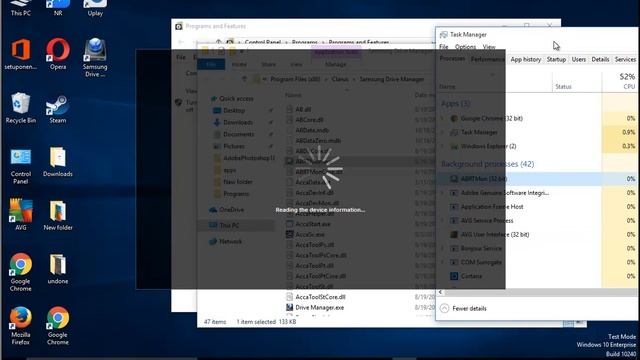The height and width of the screenshot is (360, 640).
Task: Open the undone folder on desktop
Action: click(58, 269)
